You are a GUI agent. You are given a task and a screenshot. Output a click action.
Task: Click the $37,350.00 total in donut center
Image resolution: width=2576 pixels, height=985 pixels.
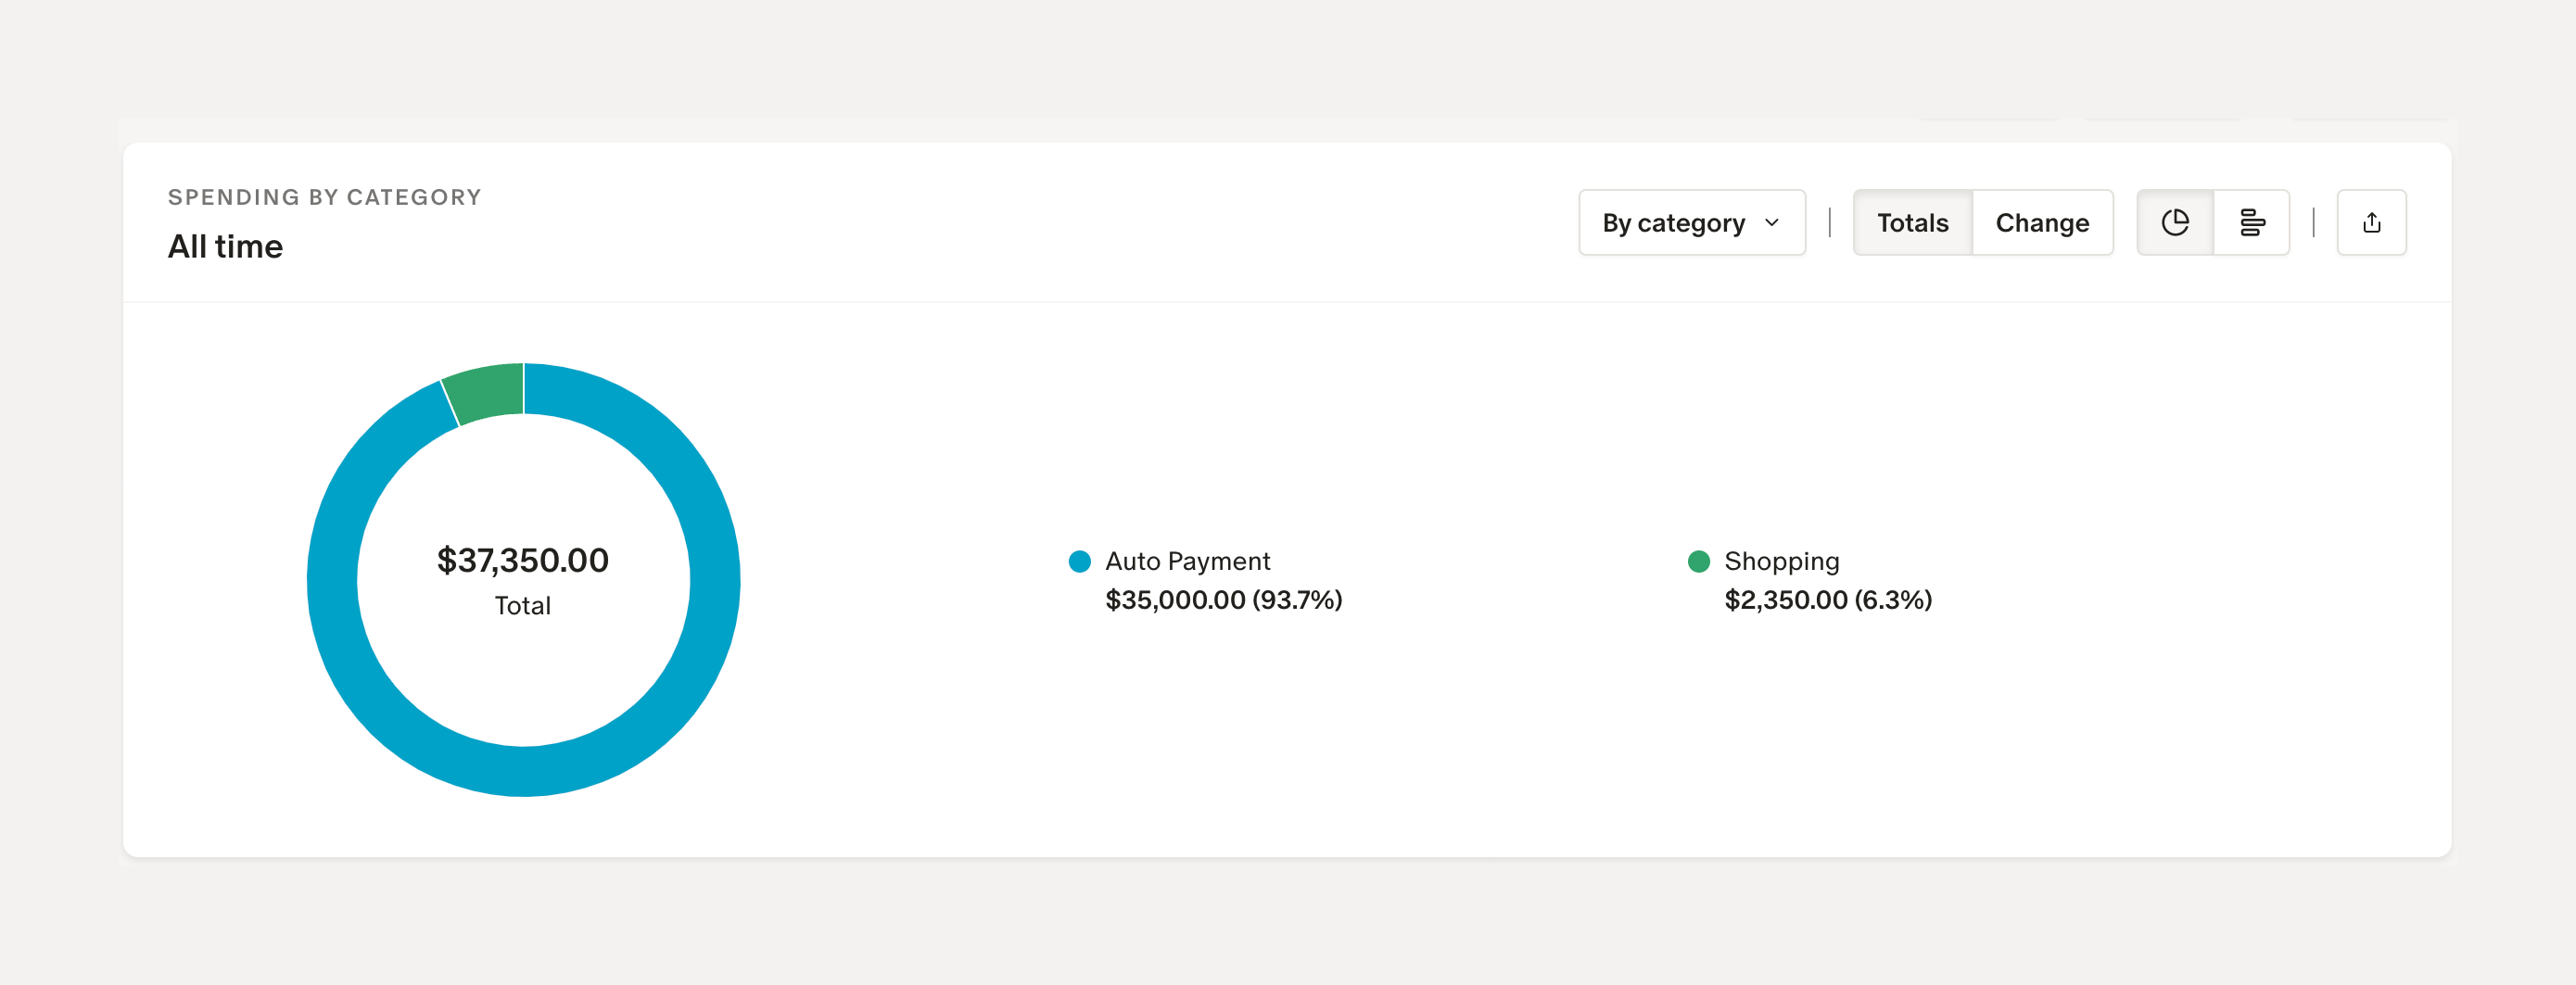tap(523, 560)
